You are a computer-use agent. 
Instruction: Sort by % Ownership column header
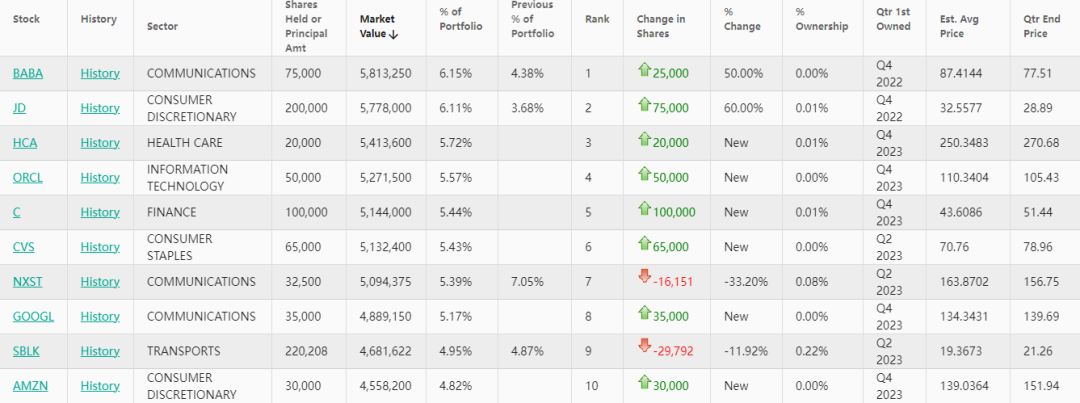822,19
